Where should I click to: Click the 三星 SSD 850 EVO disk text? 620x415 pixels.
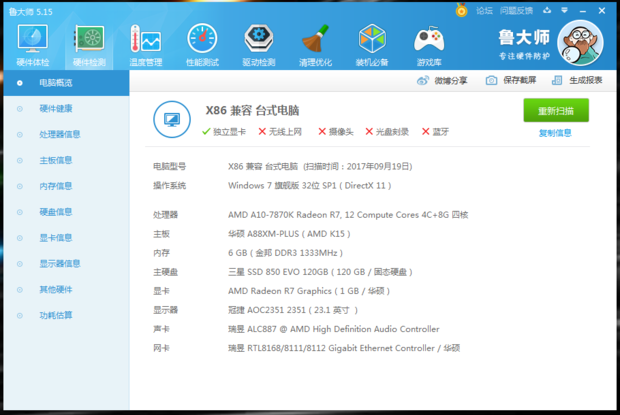tap(320, 272)
